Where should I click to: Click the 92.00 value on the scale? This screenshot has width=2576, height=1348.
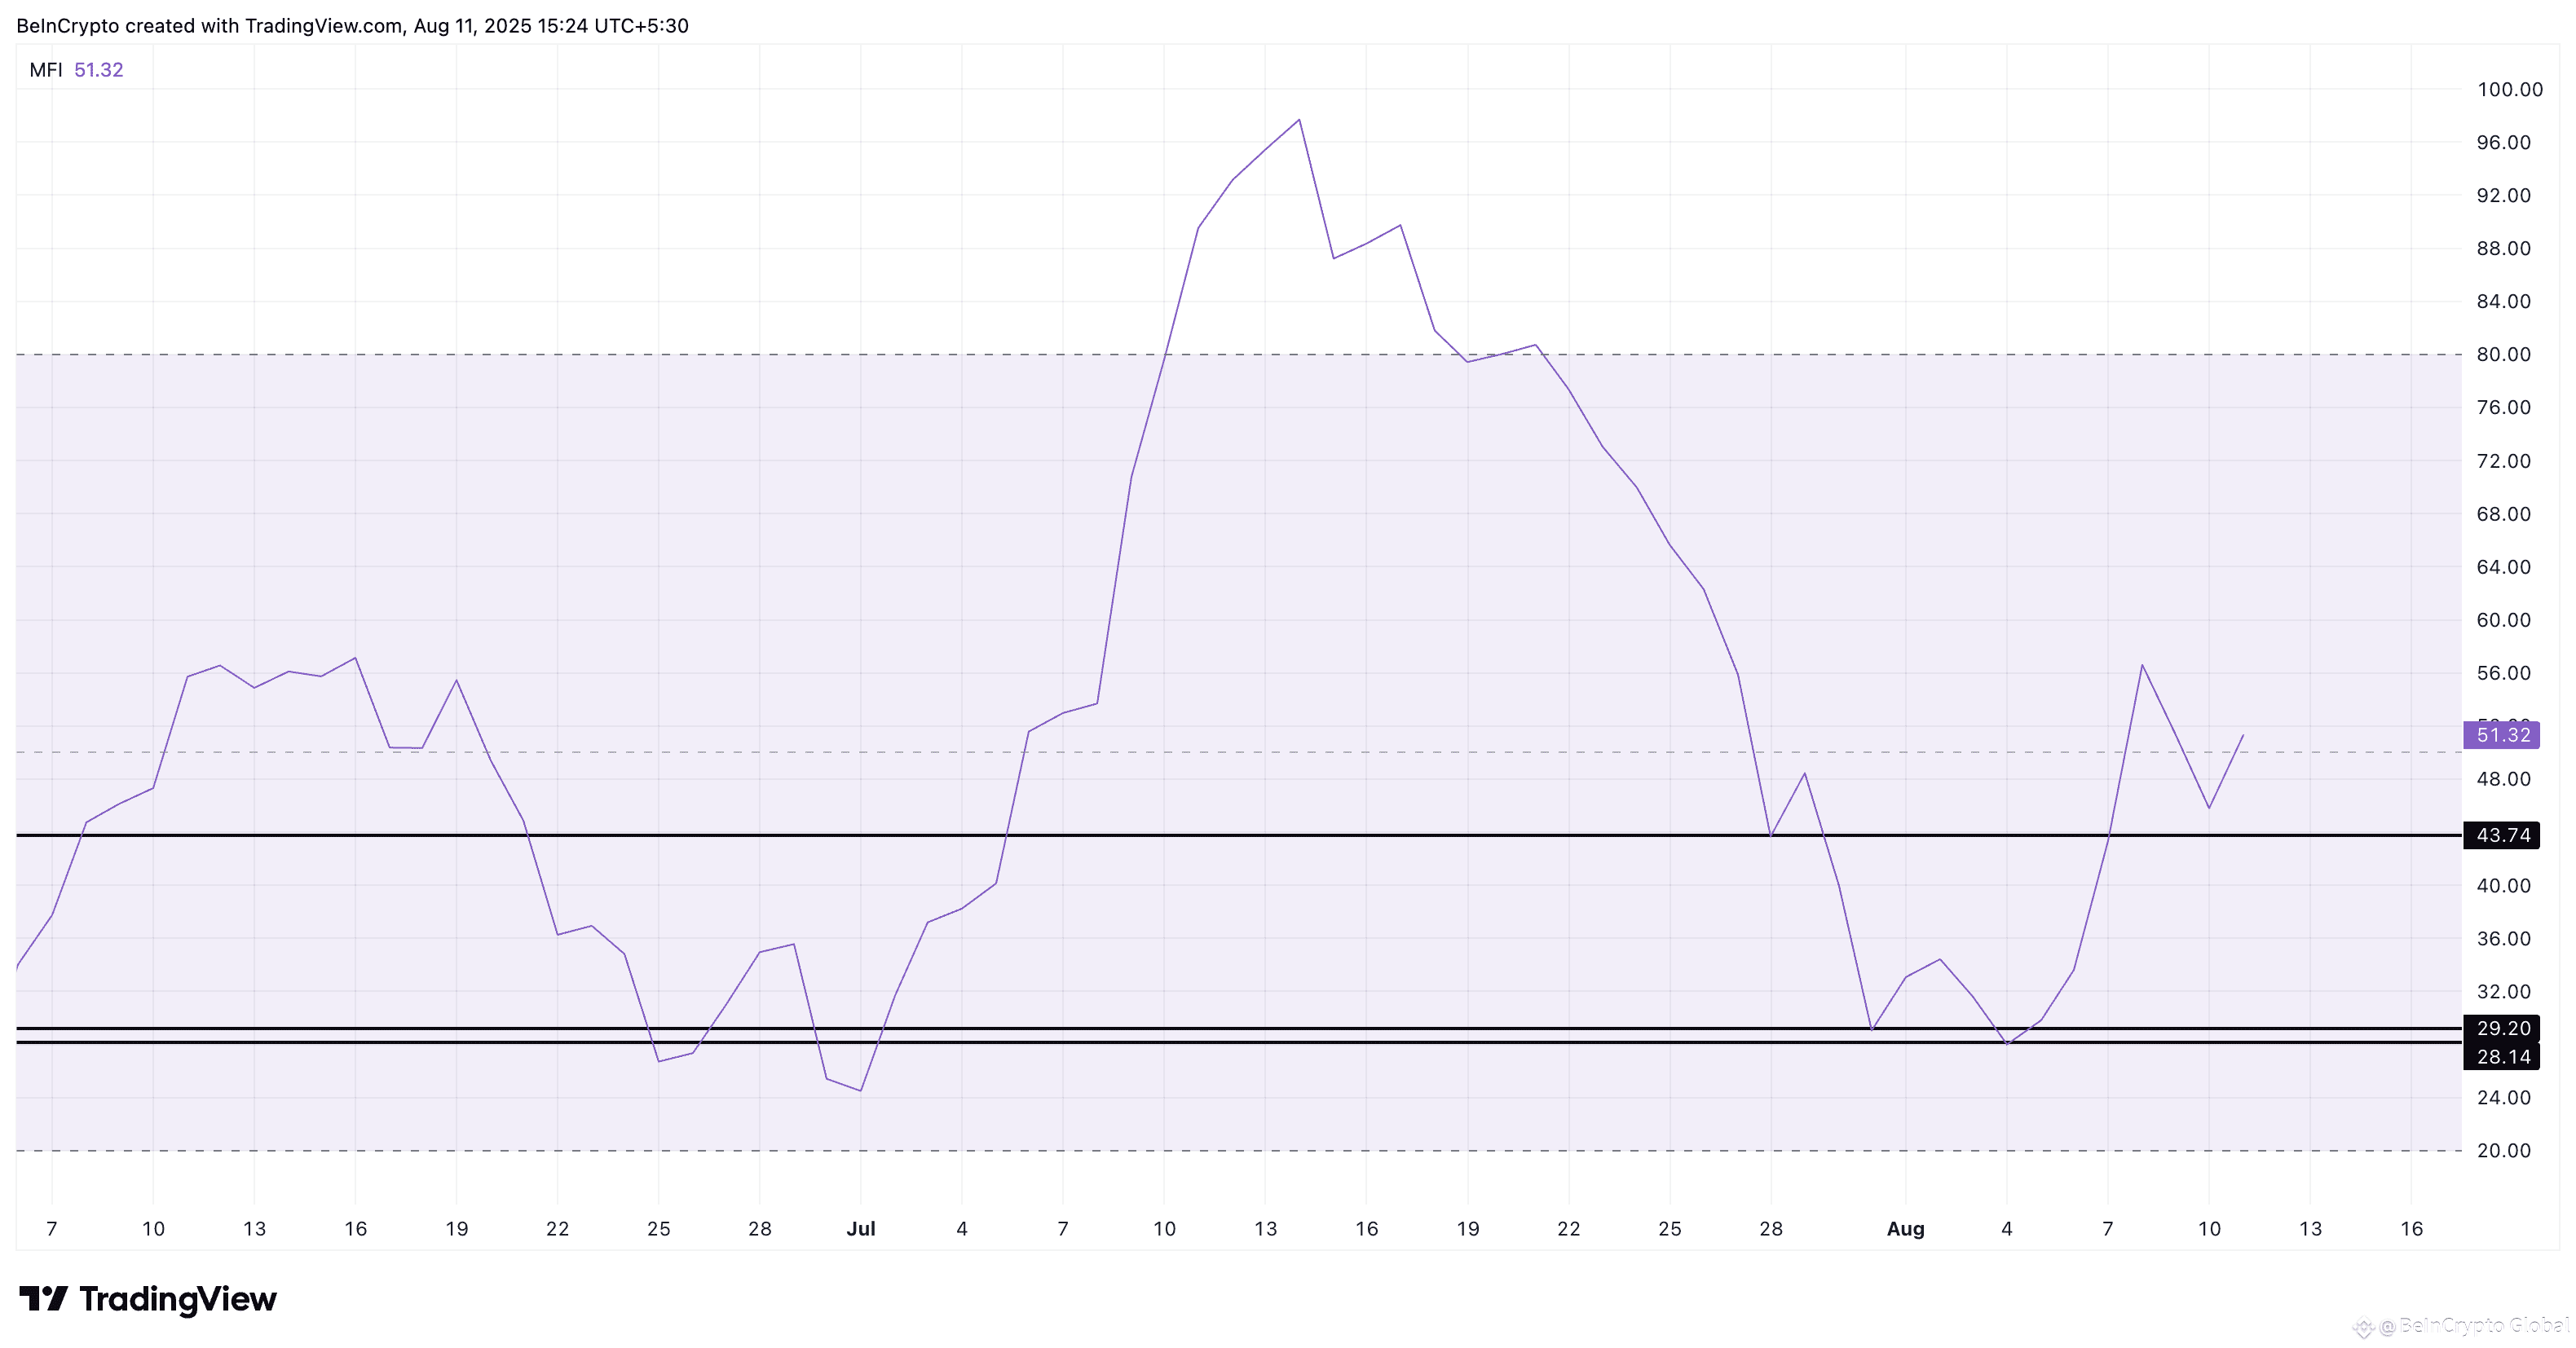click(x=2503, y=195)
